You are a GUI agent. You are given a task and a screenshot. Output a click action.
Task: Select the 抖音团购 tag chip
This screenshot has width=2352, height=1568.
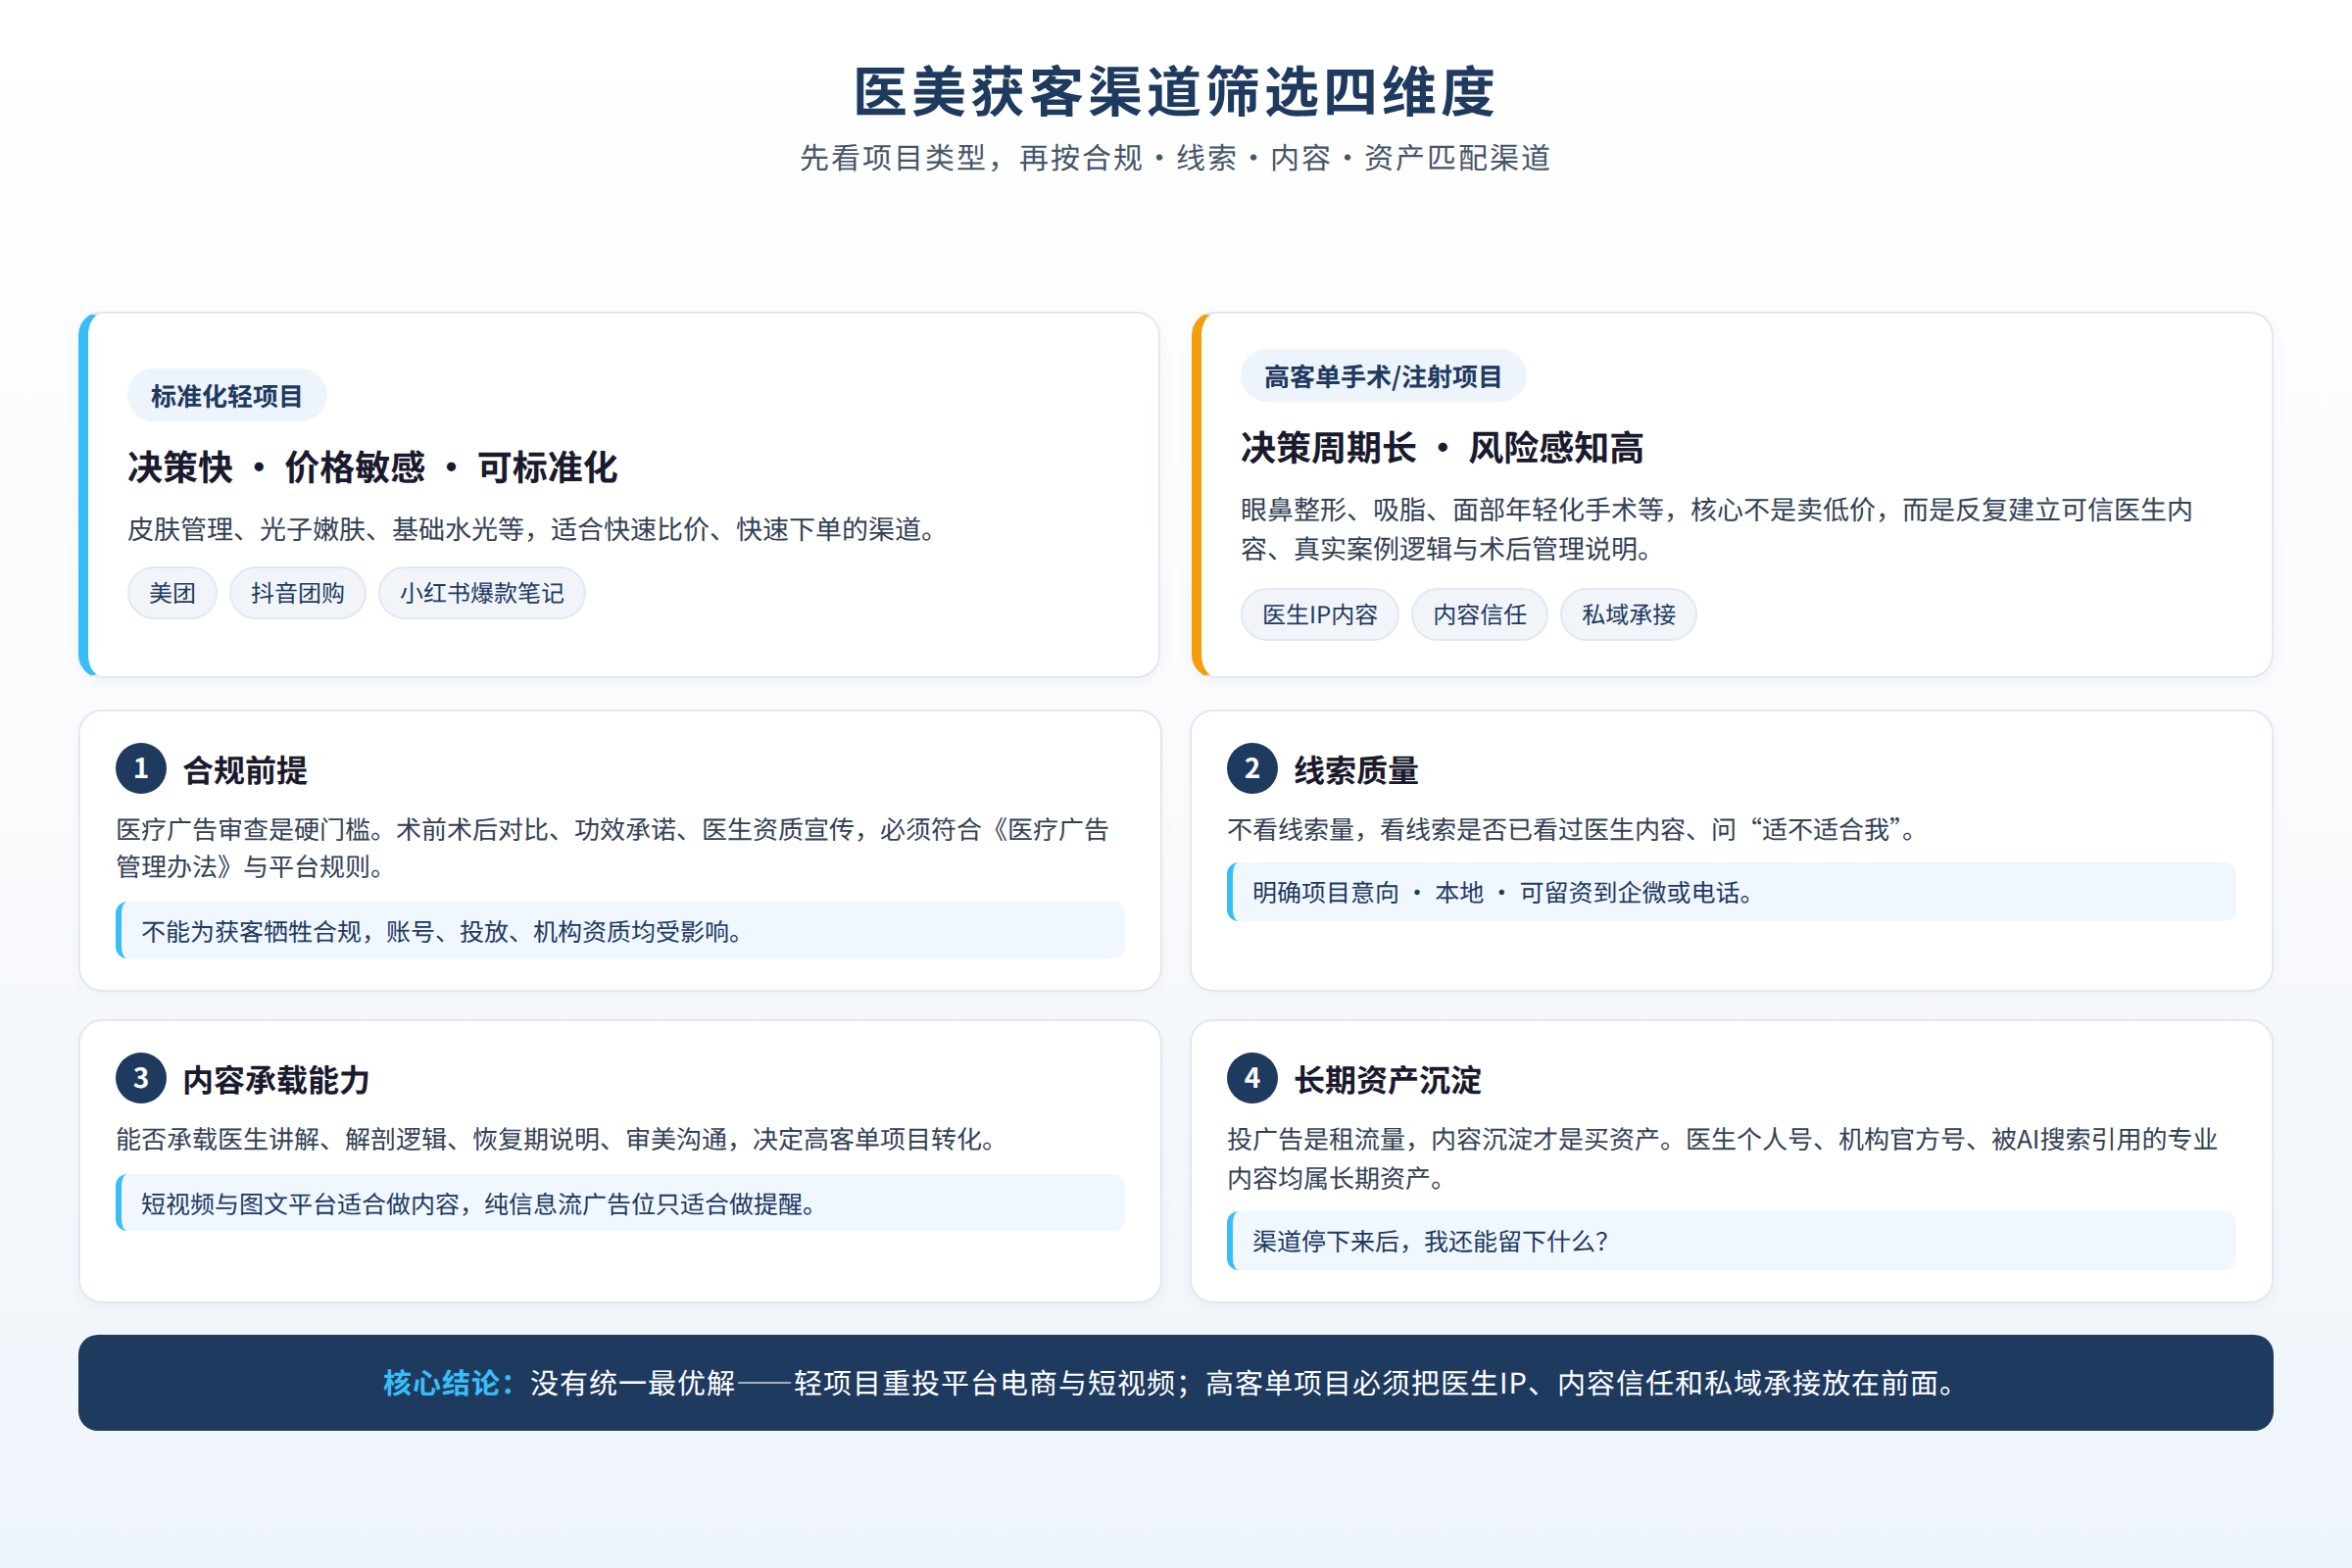coord(297,593)
